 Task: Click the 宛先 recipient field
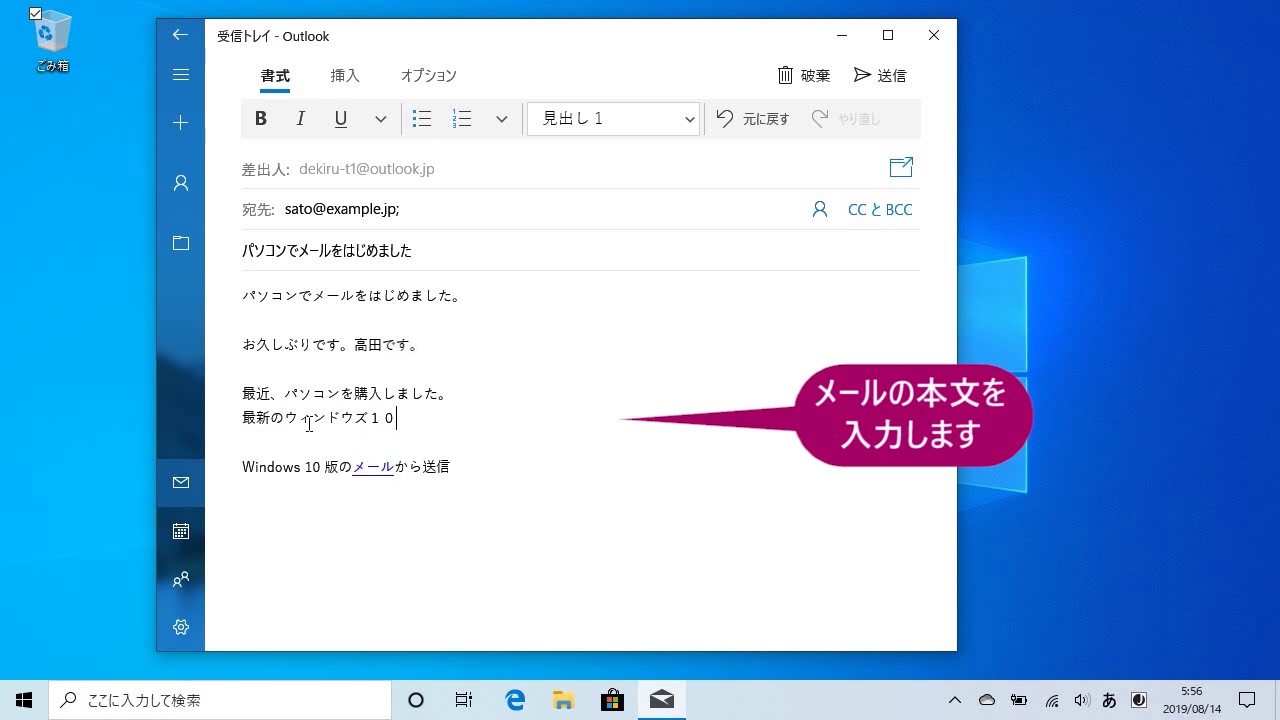point(540,210)
